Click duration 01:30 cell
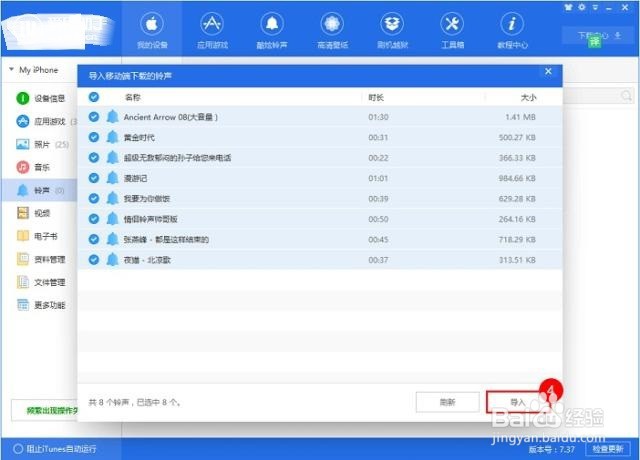The image size is (640, 460). (x=378, y=117)
